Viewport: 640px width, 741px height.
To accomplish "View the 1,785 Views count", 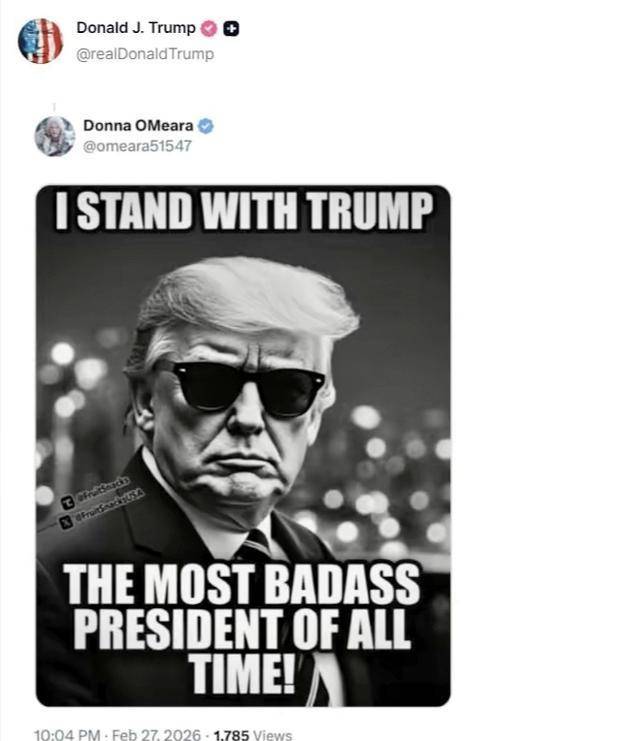I will pyautogui.click(x=252, y=735).
